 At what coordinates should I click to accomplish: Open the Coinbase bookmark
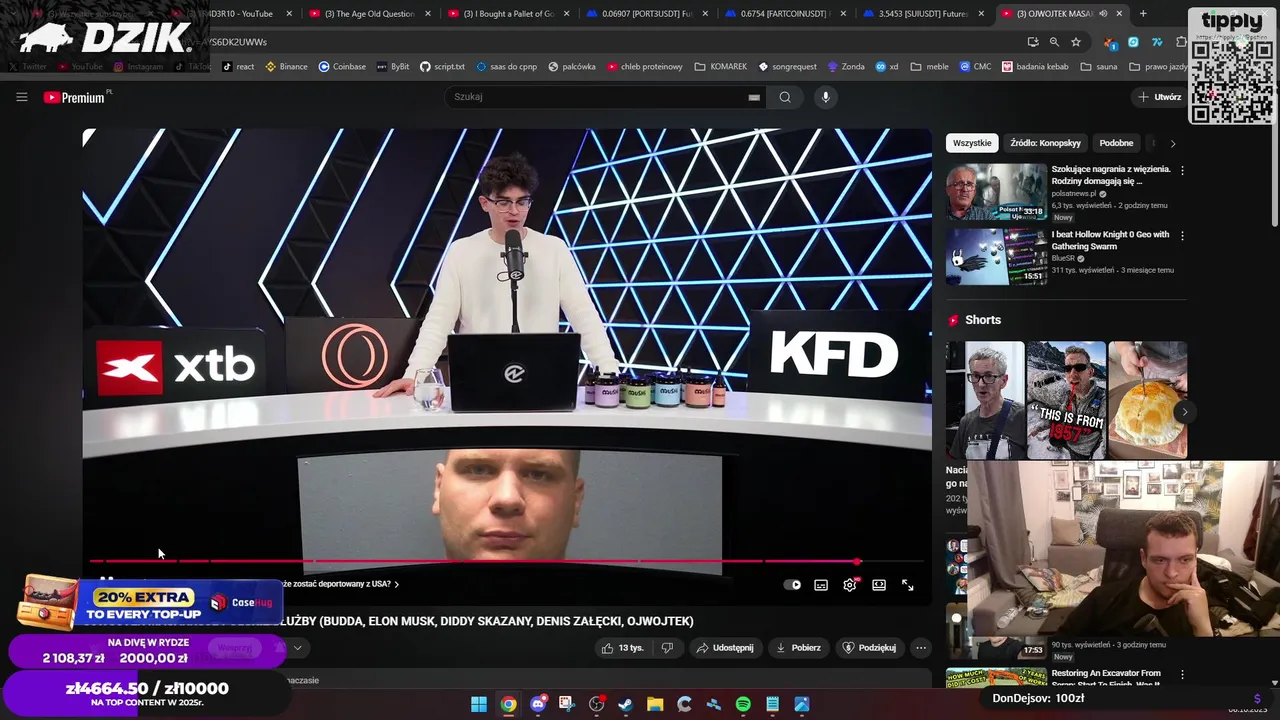click(x=342, y=67)
